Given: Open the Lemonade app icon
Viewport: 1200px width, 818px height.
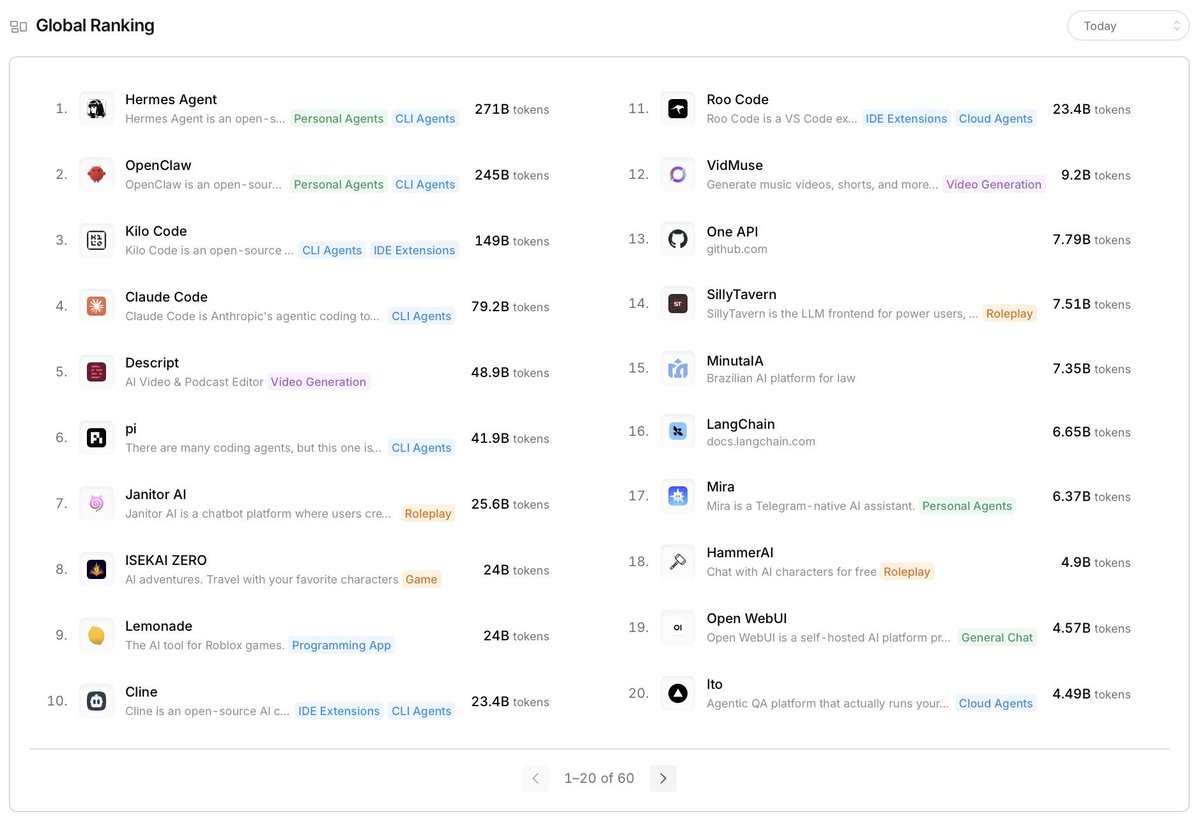Looking at the screenshot, I should [97, 635].
